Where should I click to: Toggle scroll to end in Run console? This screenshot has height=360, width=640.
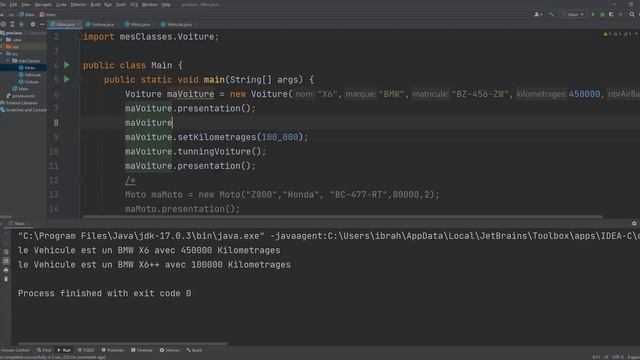[6, 260]
